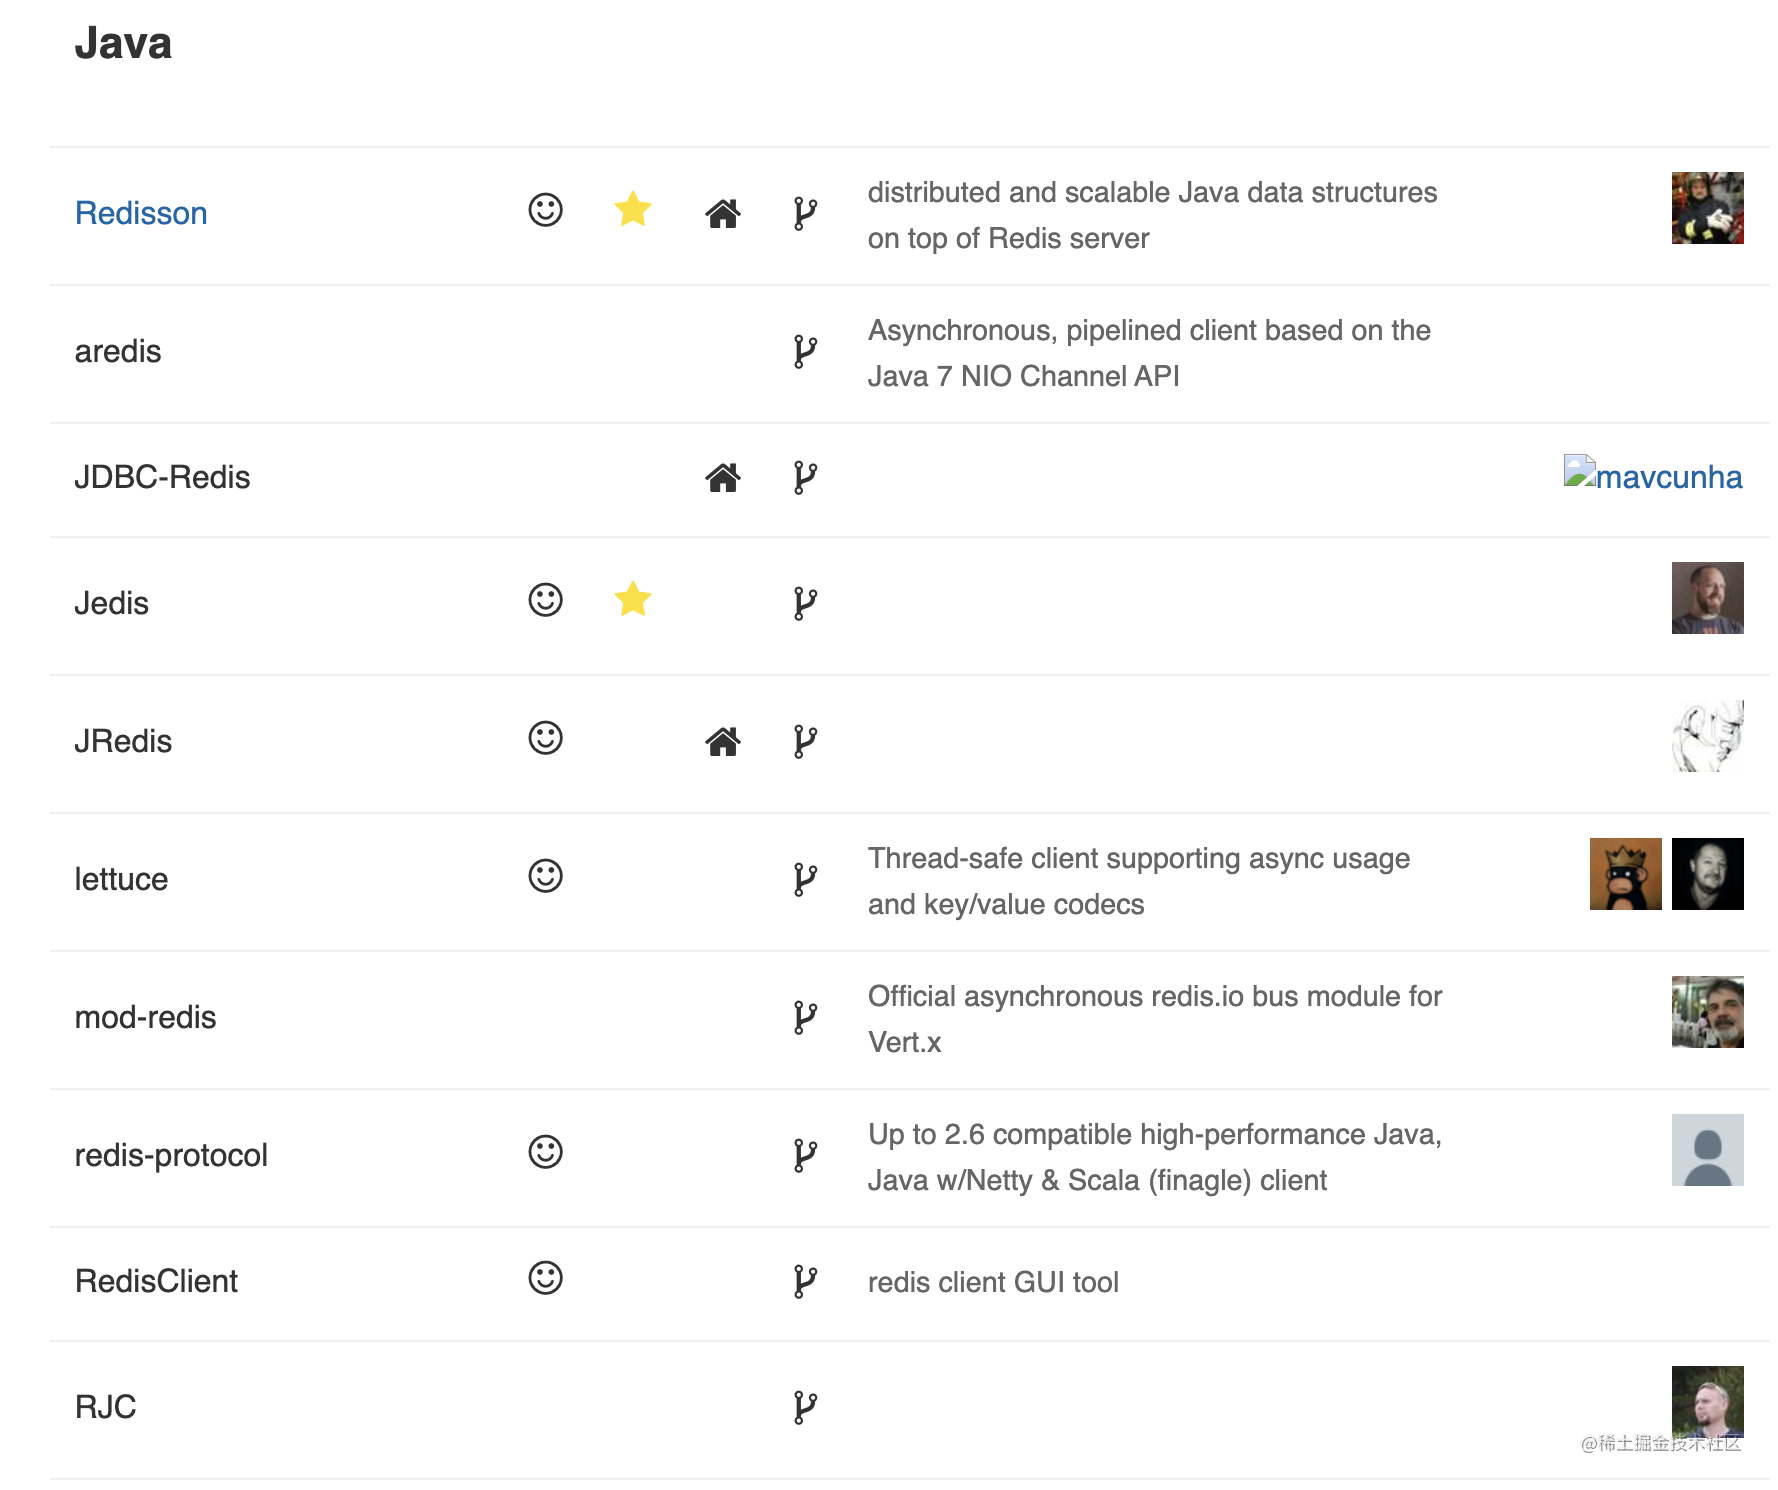Open the Redisson client link
The image size is (1778, 1490).
141,213
